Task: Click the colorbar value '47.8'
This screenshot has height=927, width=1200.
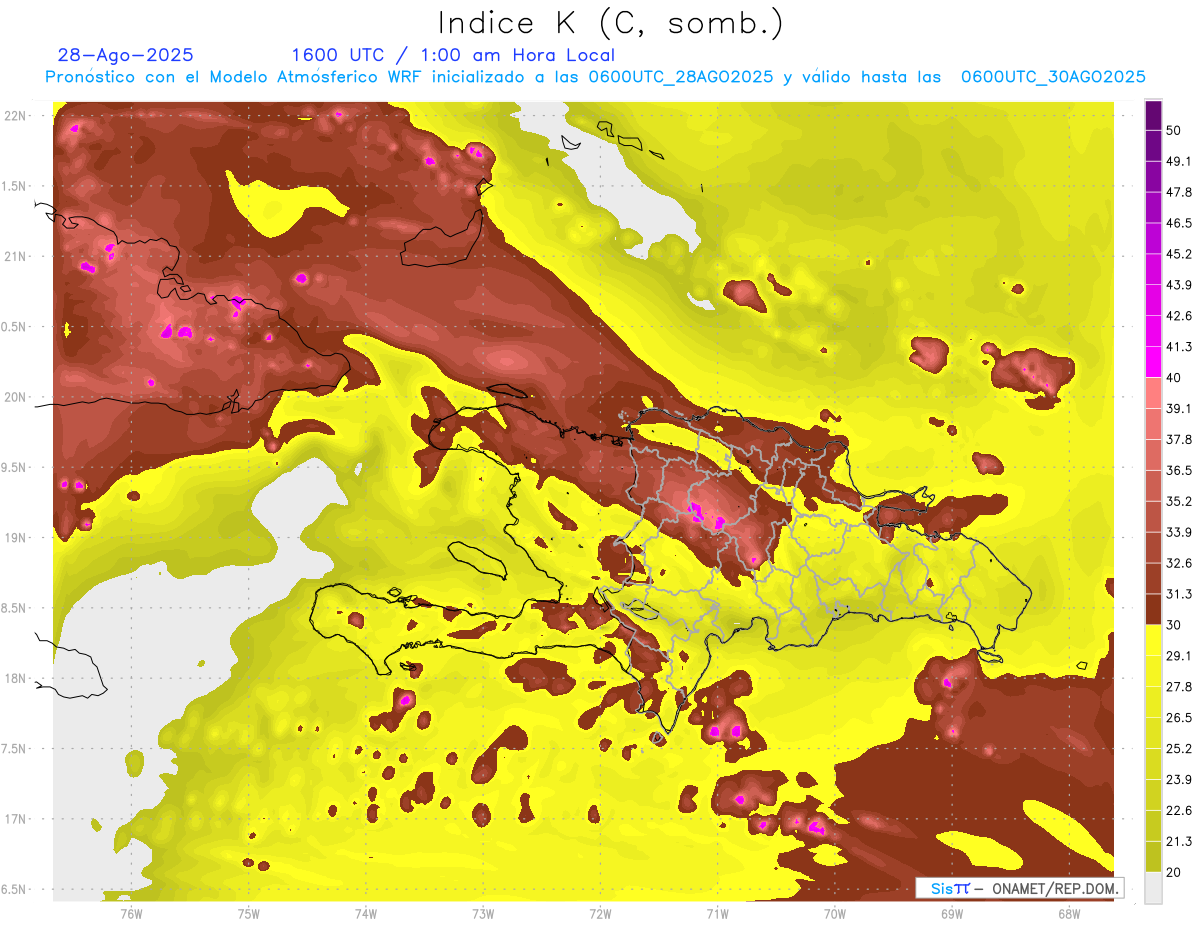Action: point(1178,192)
